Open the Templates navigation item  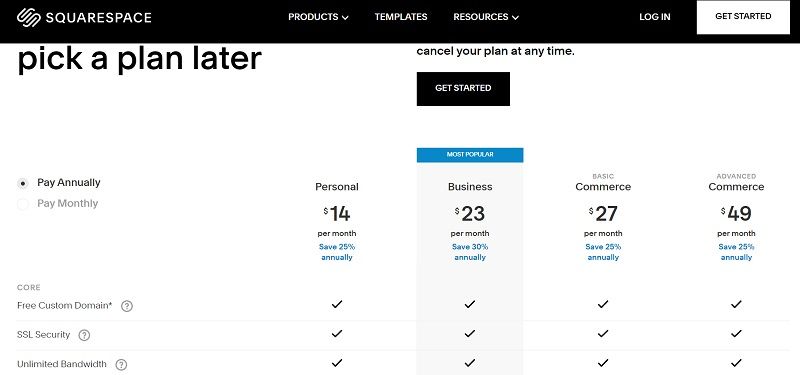click(x=401, y=17)
